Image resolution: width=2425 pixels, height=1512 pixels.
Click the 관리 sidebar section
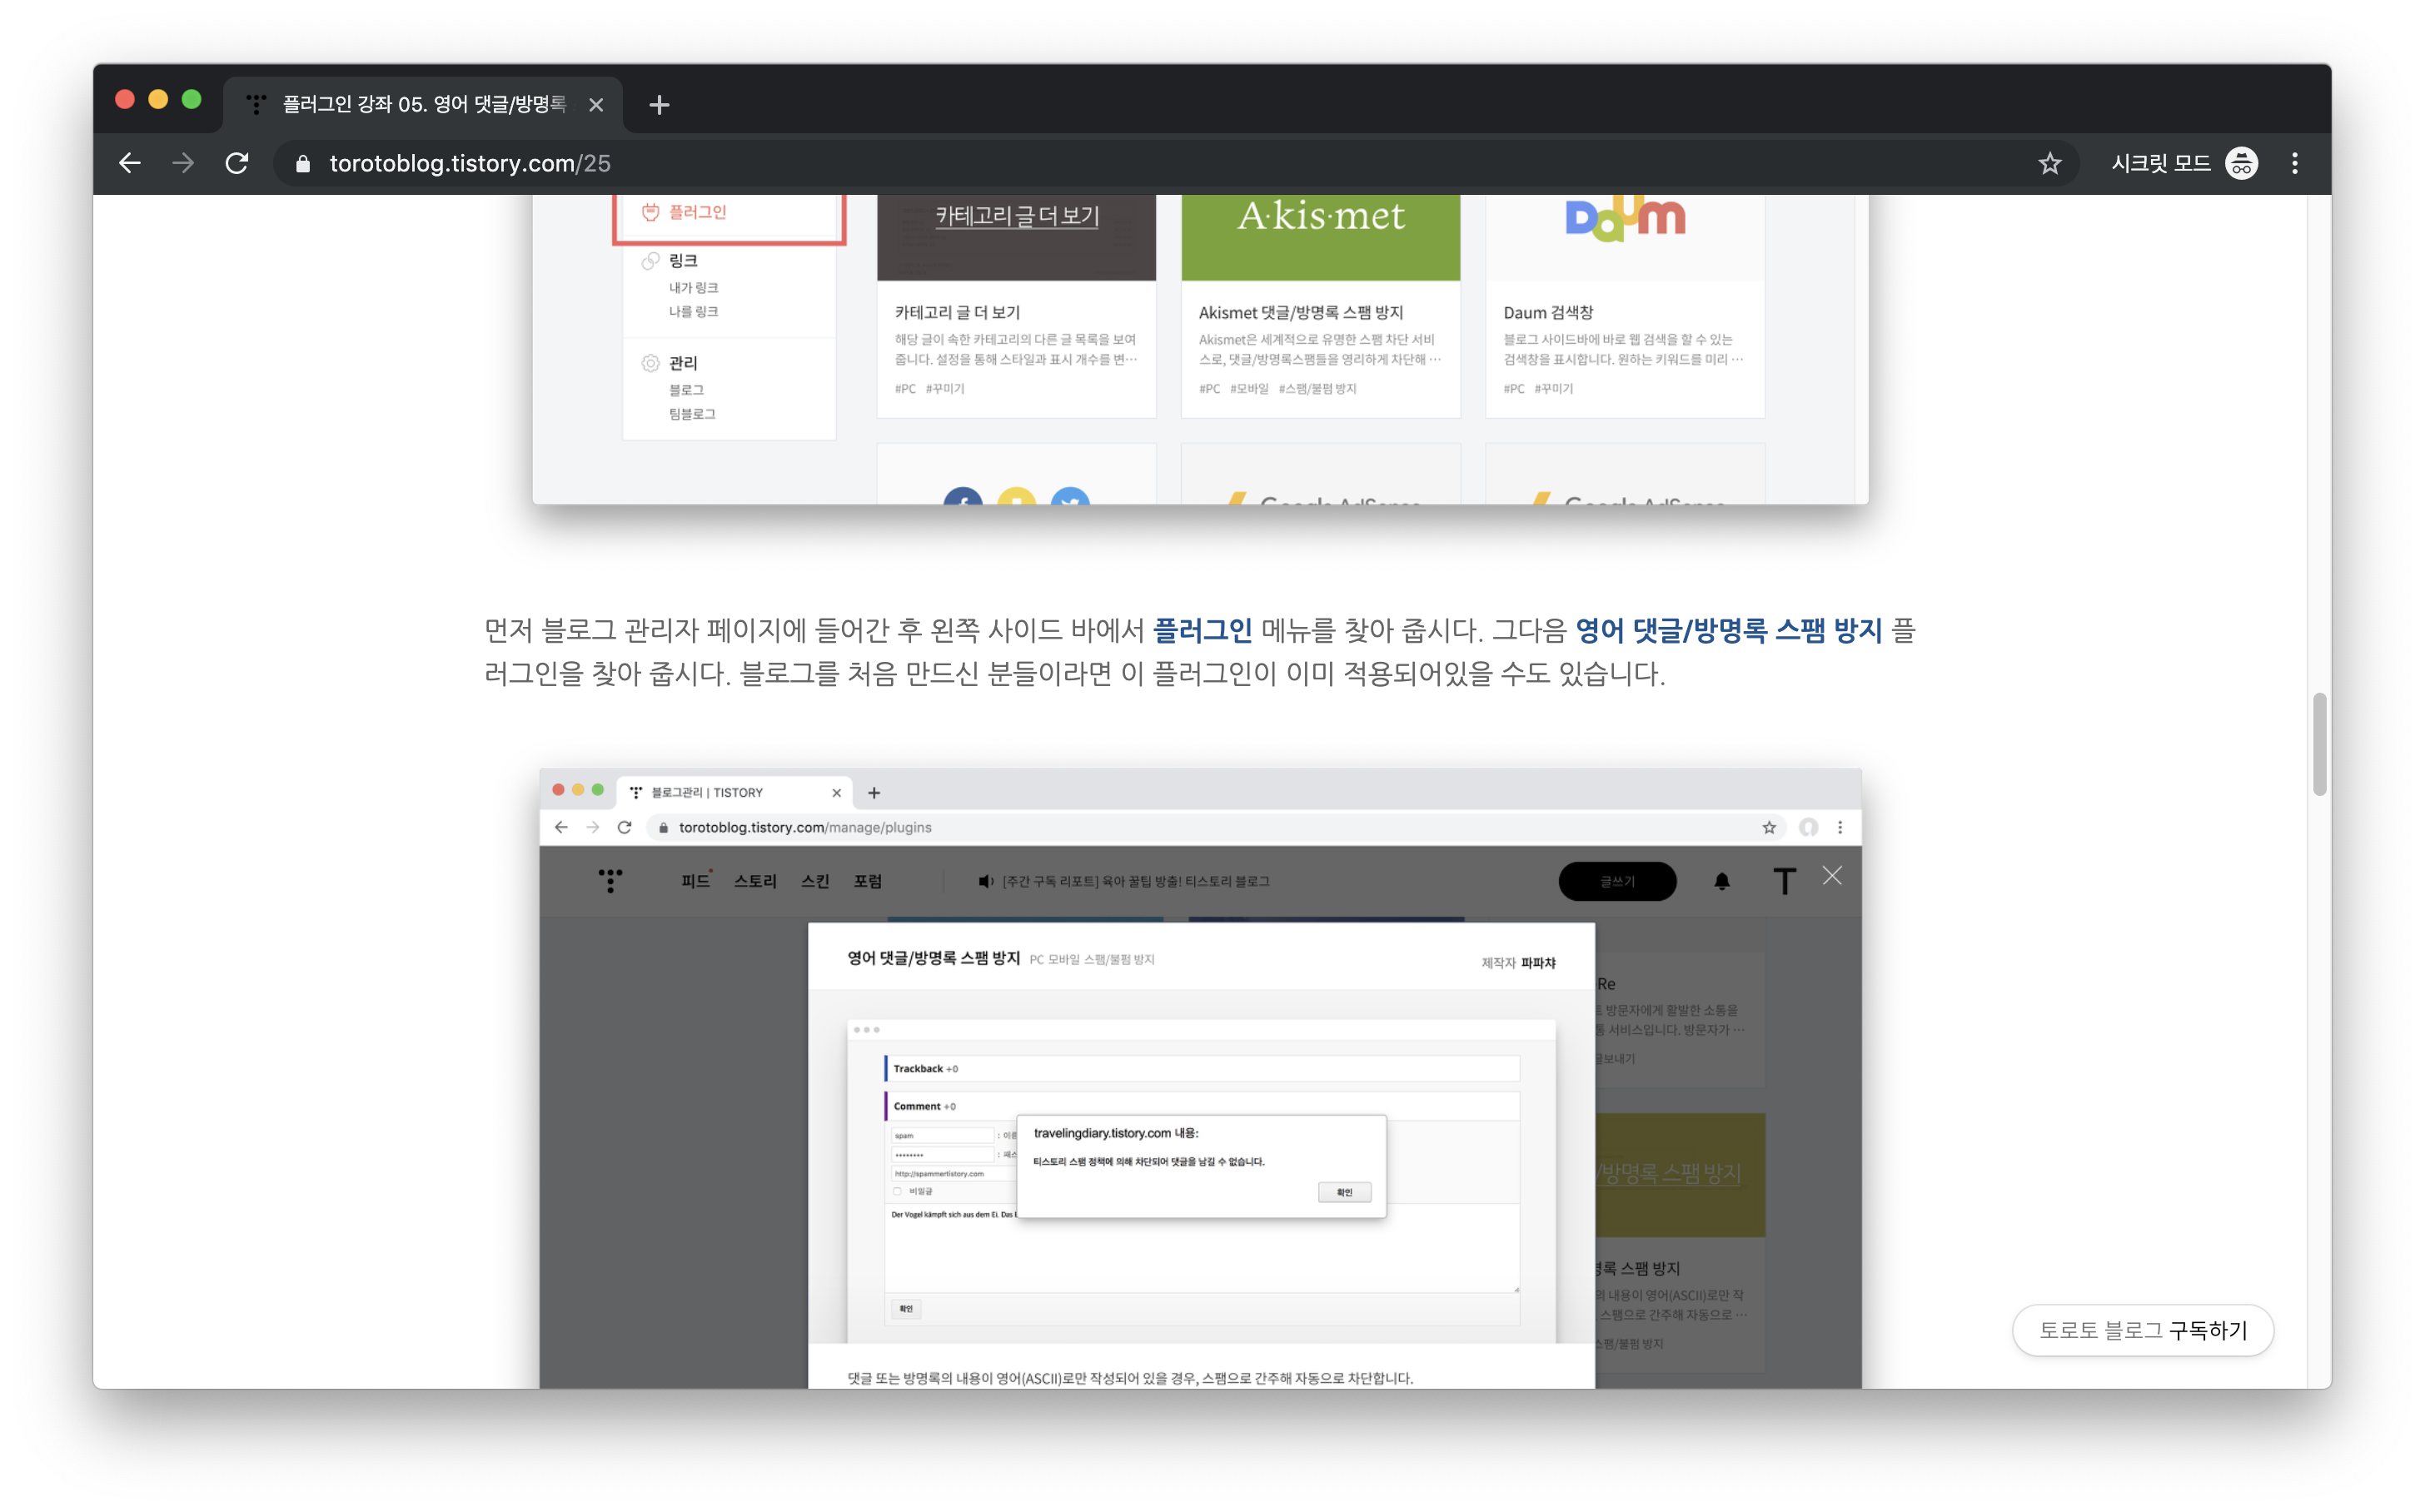coord(683,363)
